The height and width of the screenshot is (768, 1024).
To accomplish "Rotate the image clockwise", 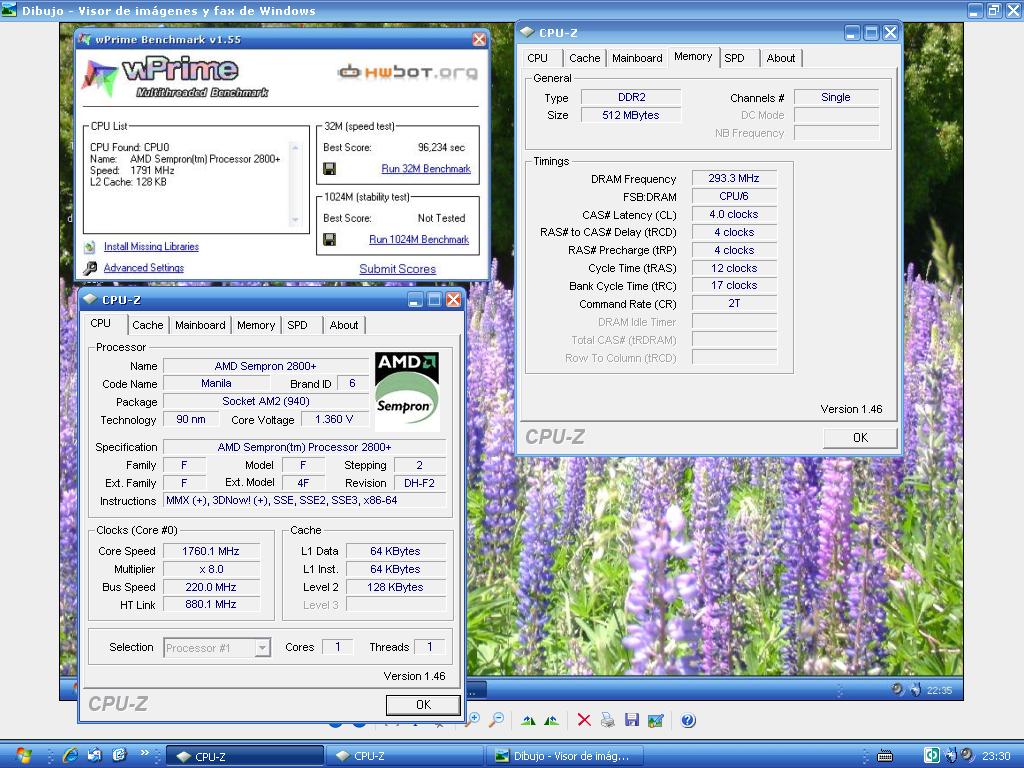I will point(528,720).
